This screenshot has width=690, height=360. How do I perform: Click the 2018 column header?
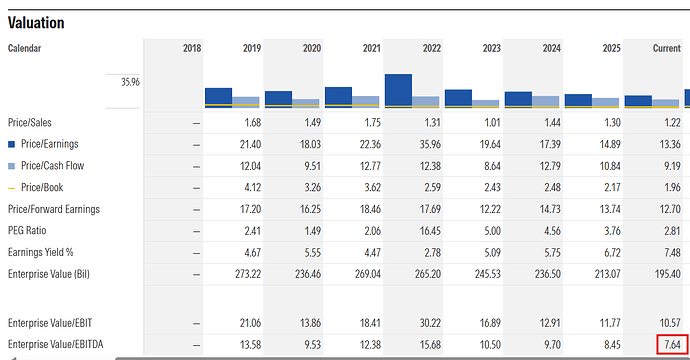click(x=192, y=48)
